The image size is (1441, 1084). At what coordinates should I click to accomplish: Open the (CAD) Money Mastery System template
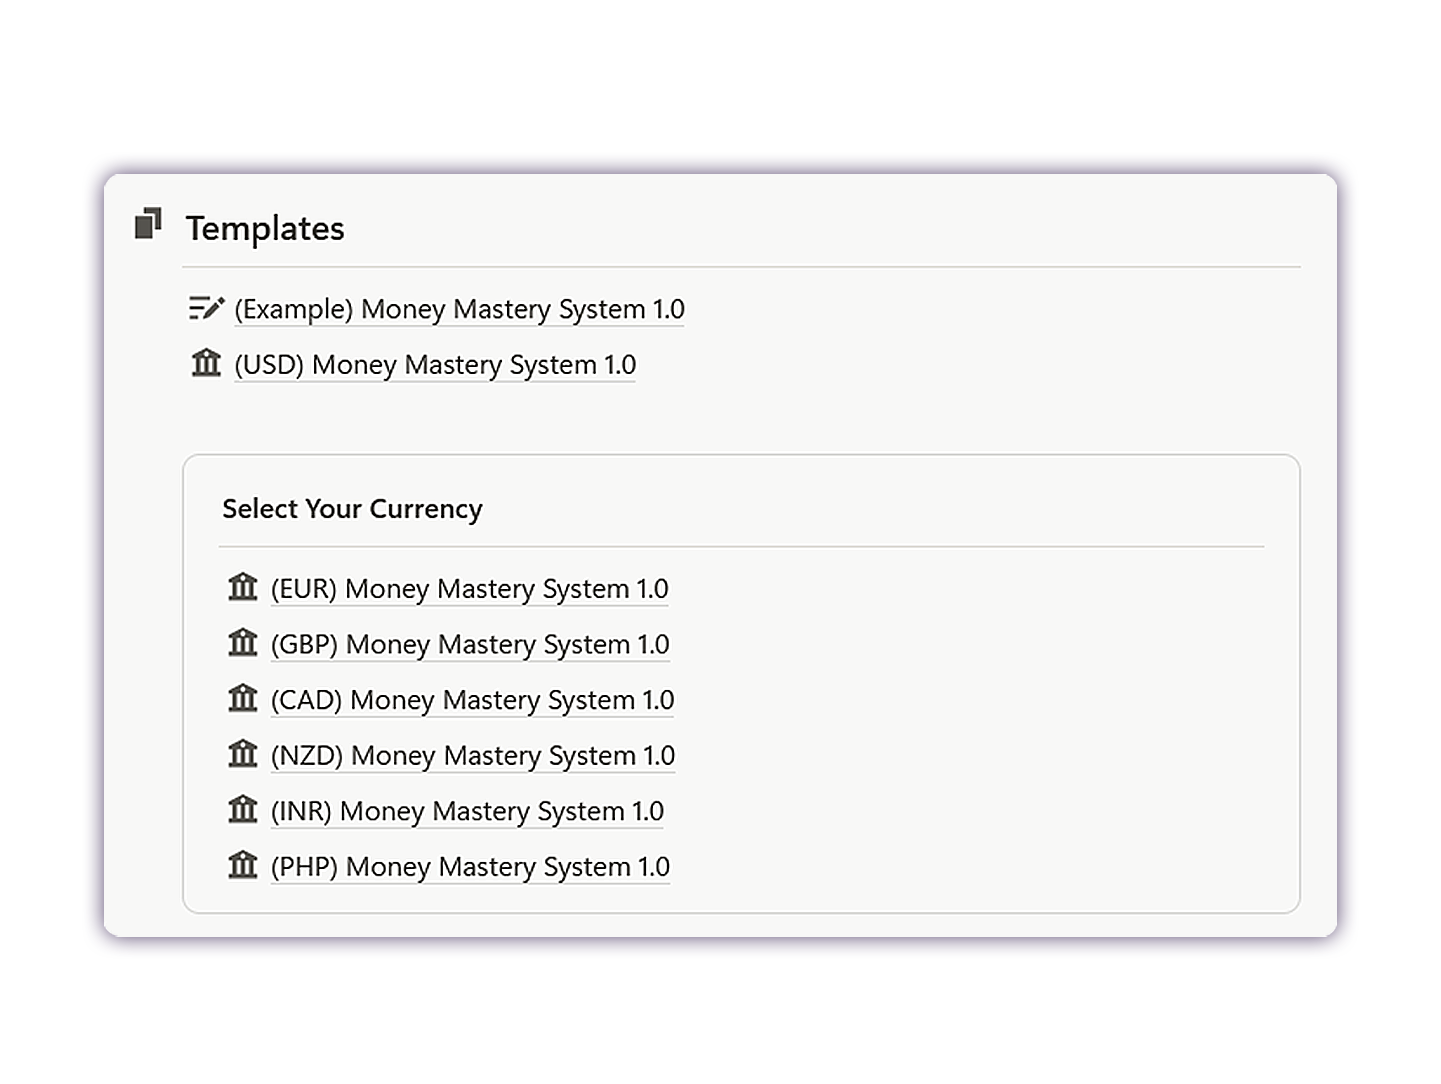(x=472, y=700)
